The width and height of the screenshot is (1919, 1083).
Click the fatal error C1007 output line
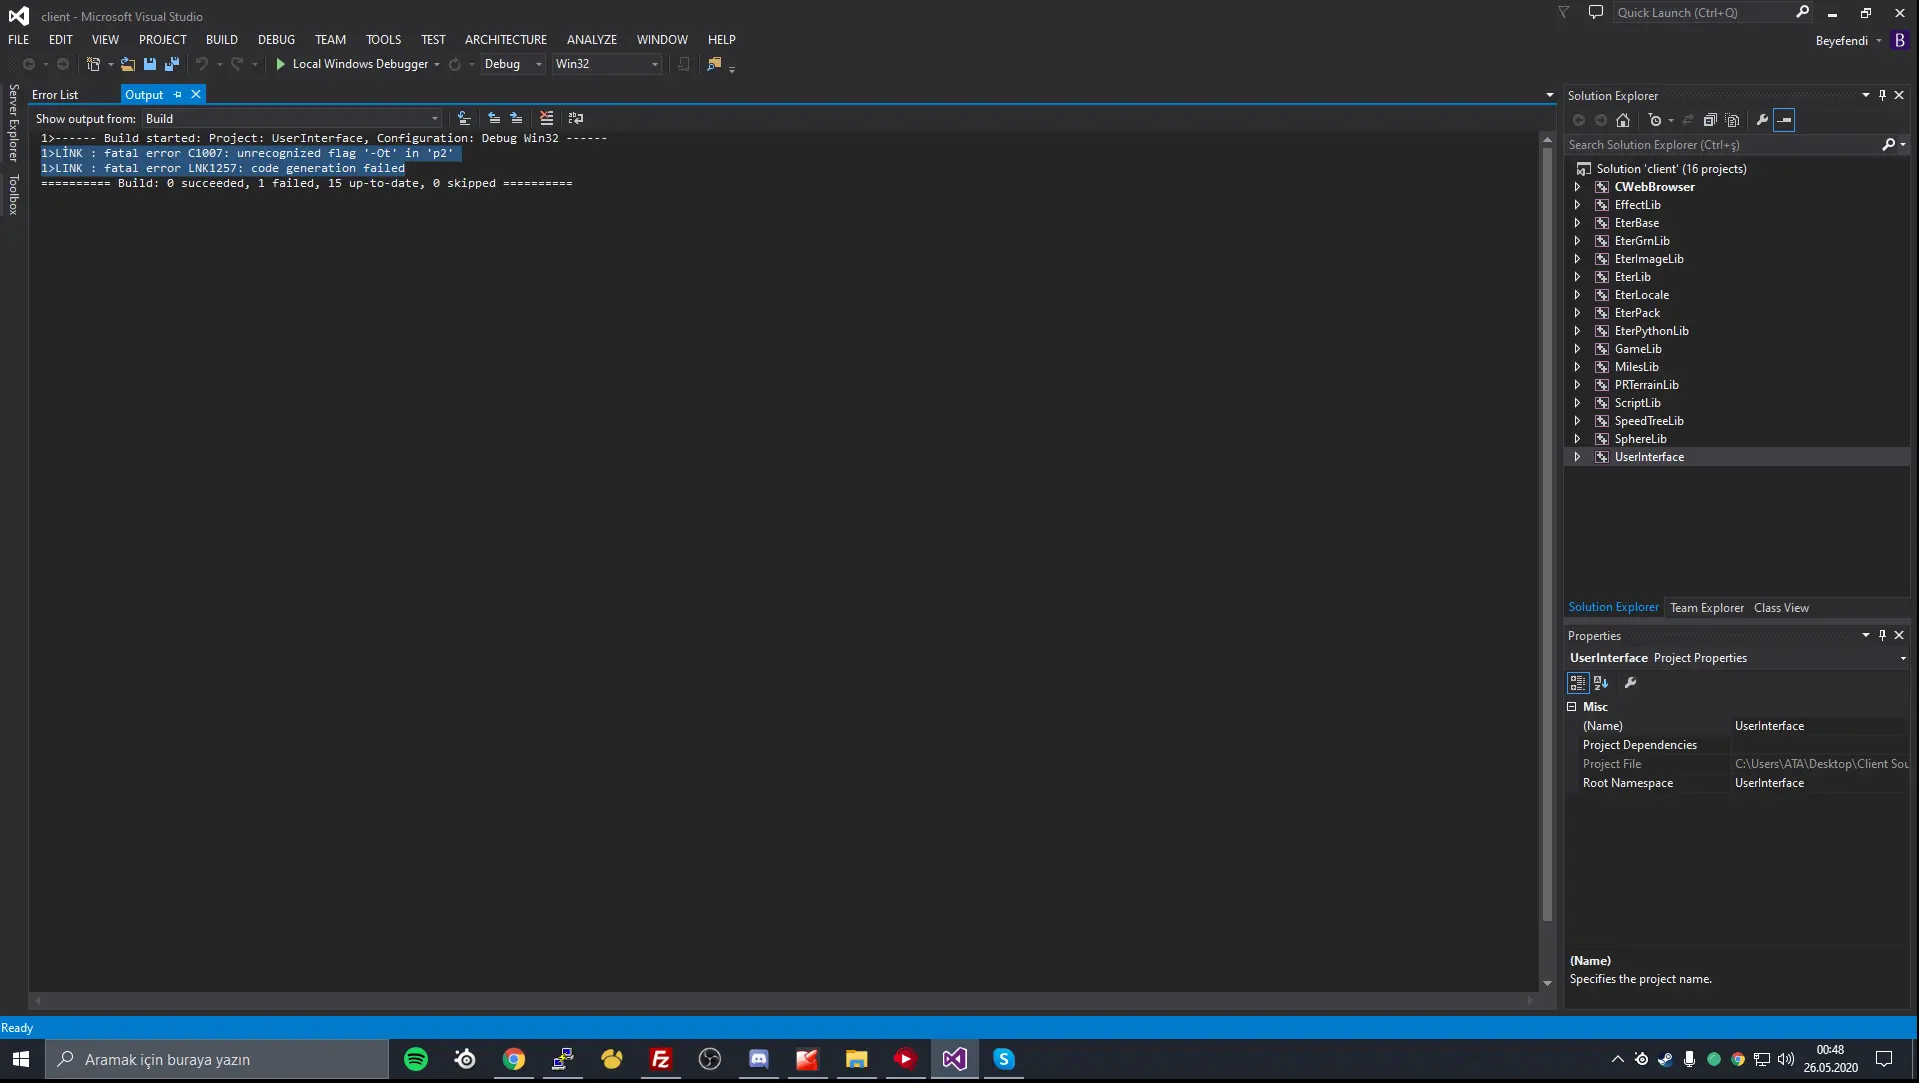pyautogui.click(x=251, y=153)
